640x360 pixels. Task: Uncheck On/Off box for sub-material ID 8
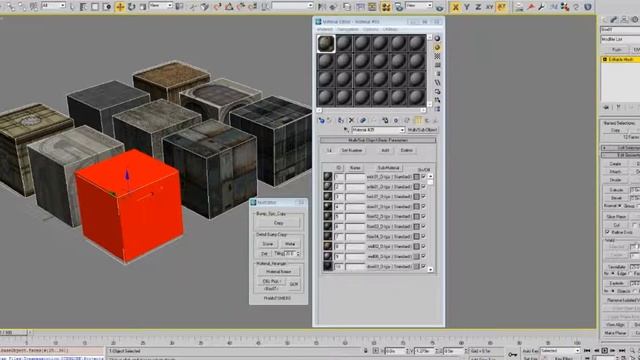tap(423, 247)
